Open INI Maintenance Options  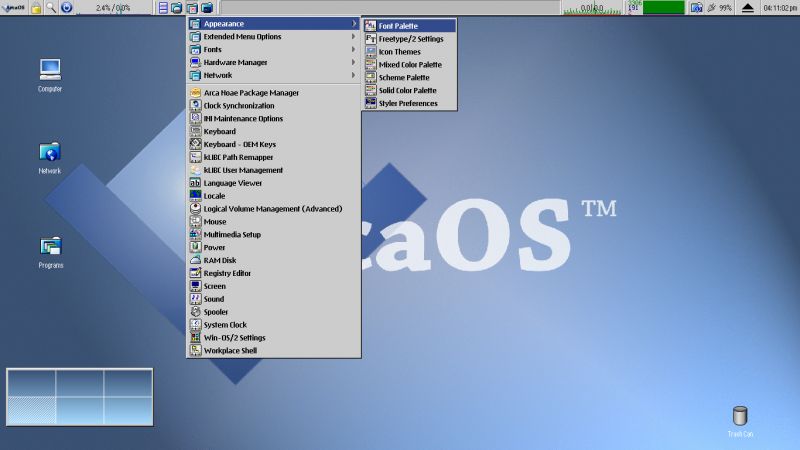[x=273, y=118]
